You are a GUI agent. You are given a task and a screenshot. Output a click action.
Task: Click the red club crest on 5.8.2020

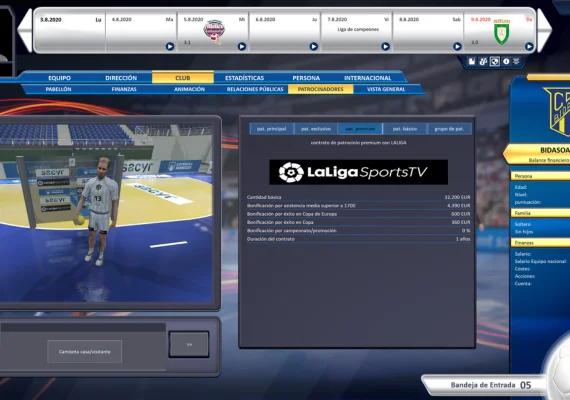(214, 32)
